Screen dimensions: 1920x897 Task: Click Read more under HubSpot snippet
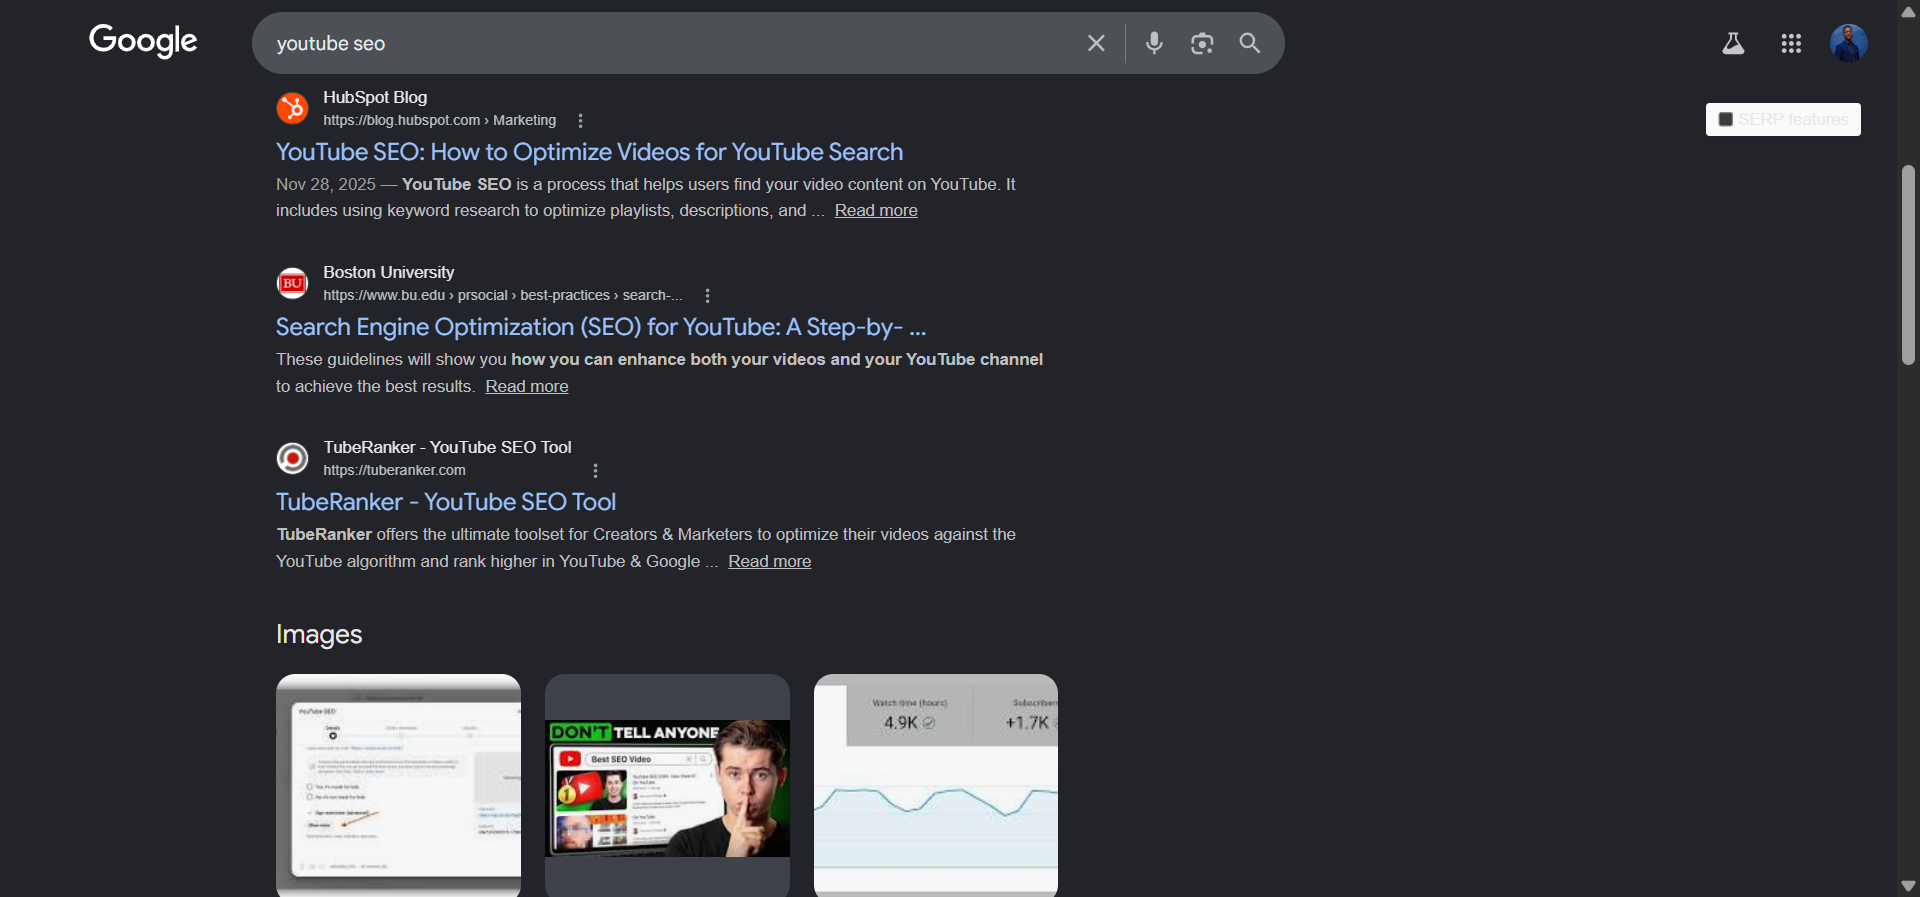tap(876, 211)
